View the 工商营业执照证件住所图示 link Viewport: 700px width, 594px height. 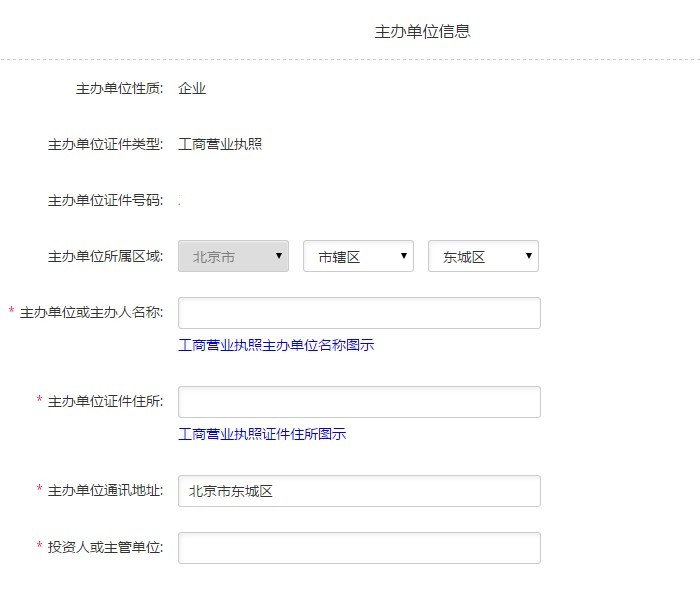(x=262, y=434)
